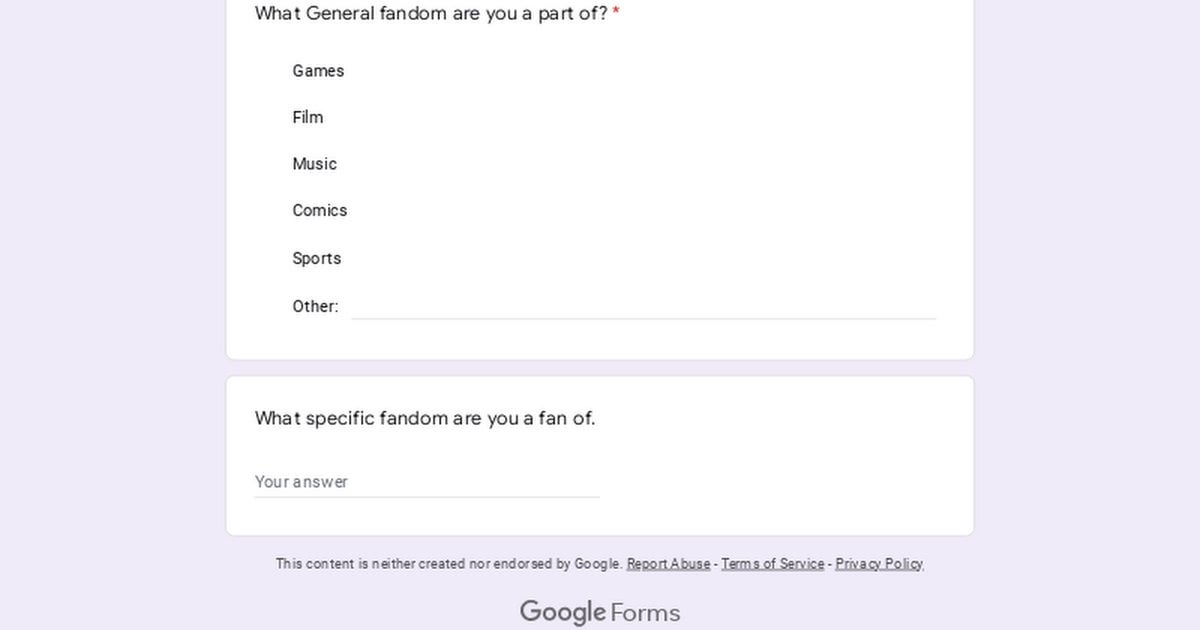Open the Privacy Policy page
The height and width of the screenshot is (630, 1200).
878,563
